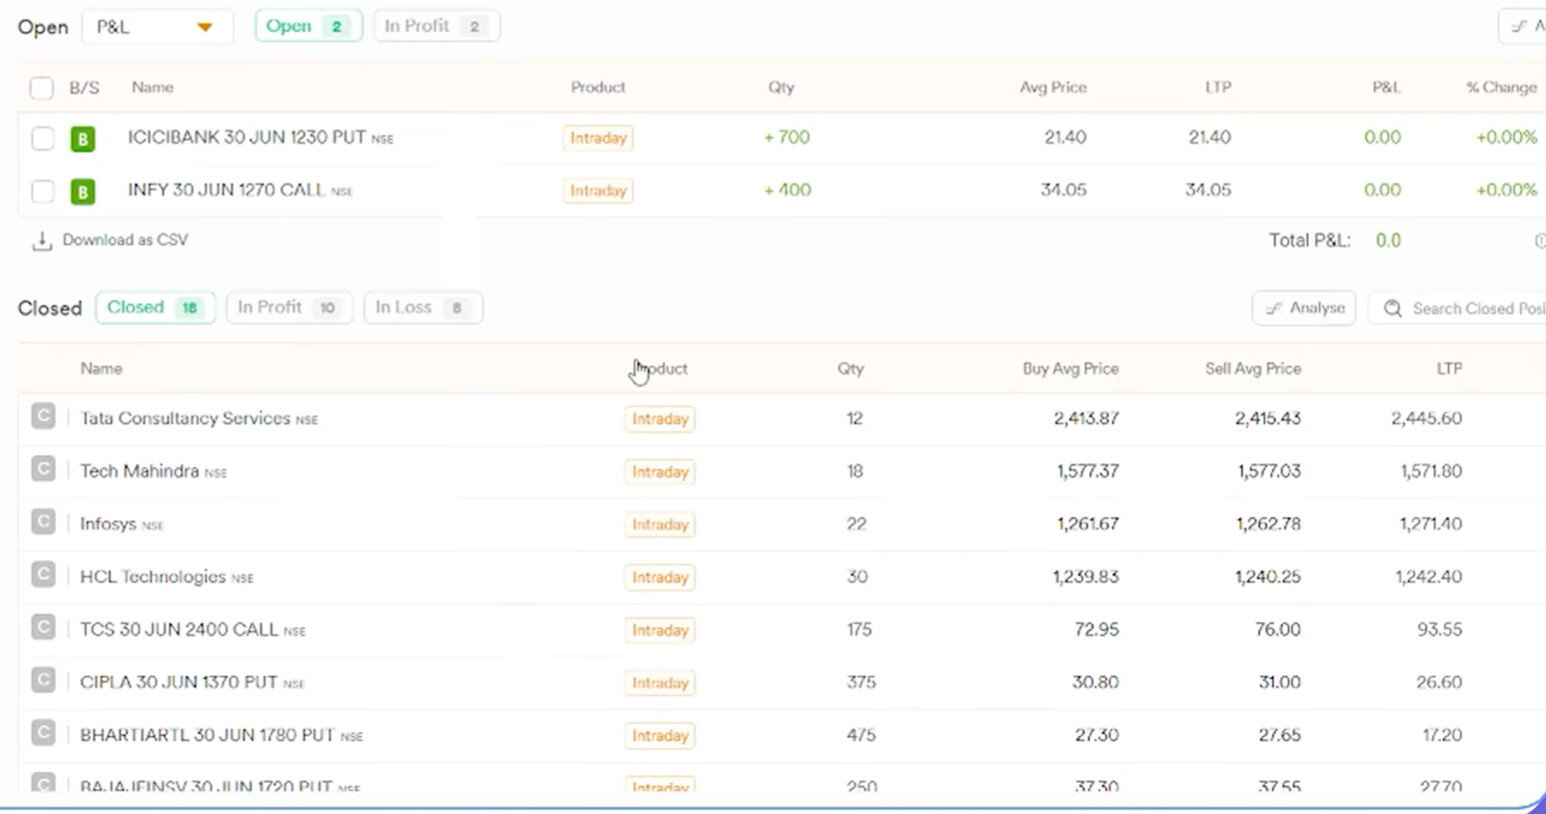The width and height of the screenshot is (1546, 814).
Task: Click the C badge for Infosys
Action: pos(43,522)
